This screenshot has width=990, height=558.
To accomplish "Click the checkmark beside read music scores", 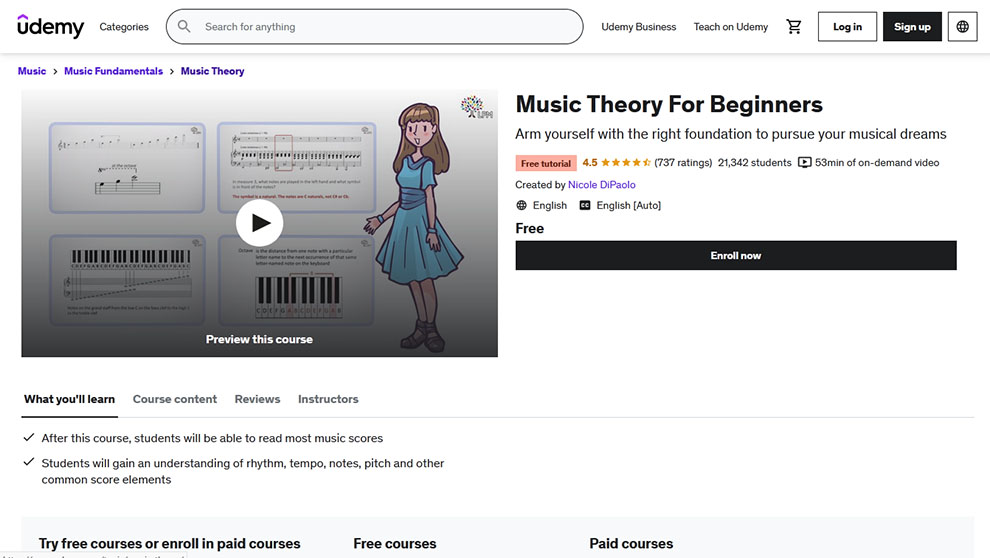I will pyautogui.click(x=28, y=437).
